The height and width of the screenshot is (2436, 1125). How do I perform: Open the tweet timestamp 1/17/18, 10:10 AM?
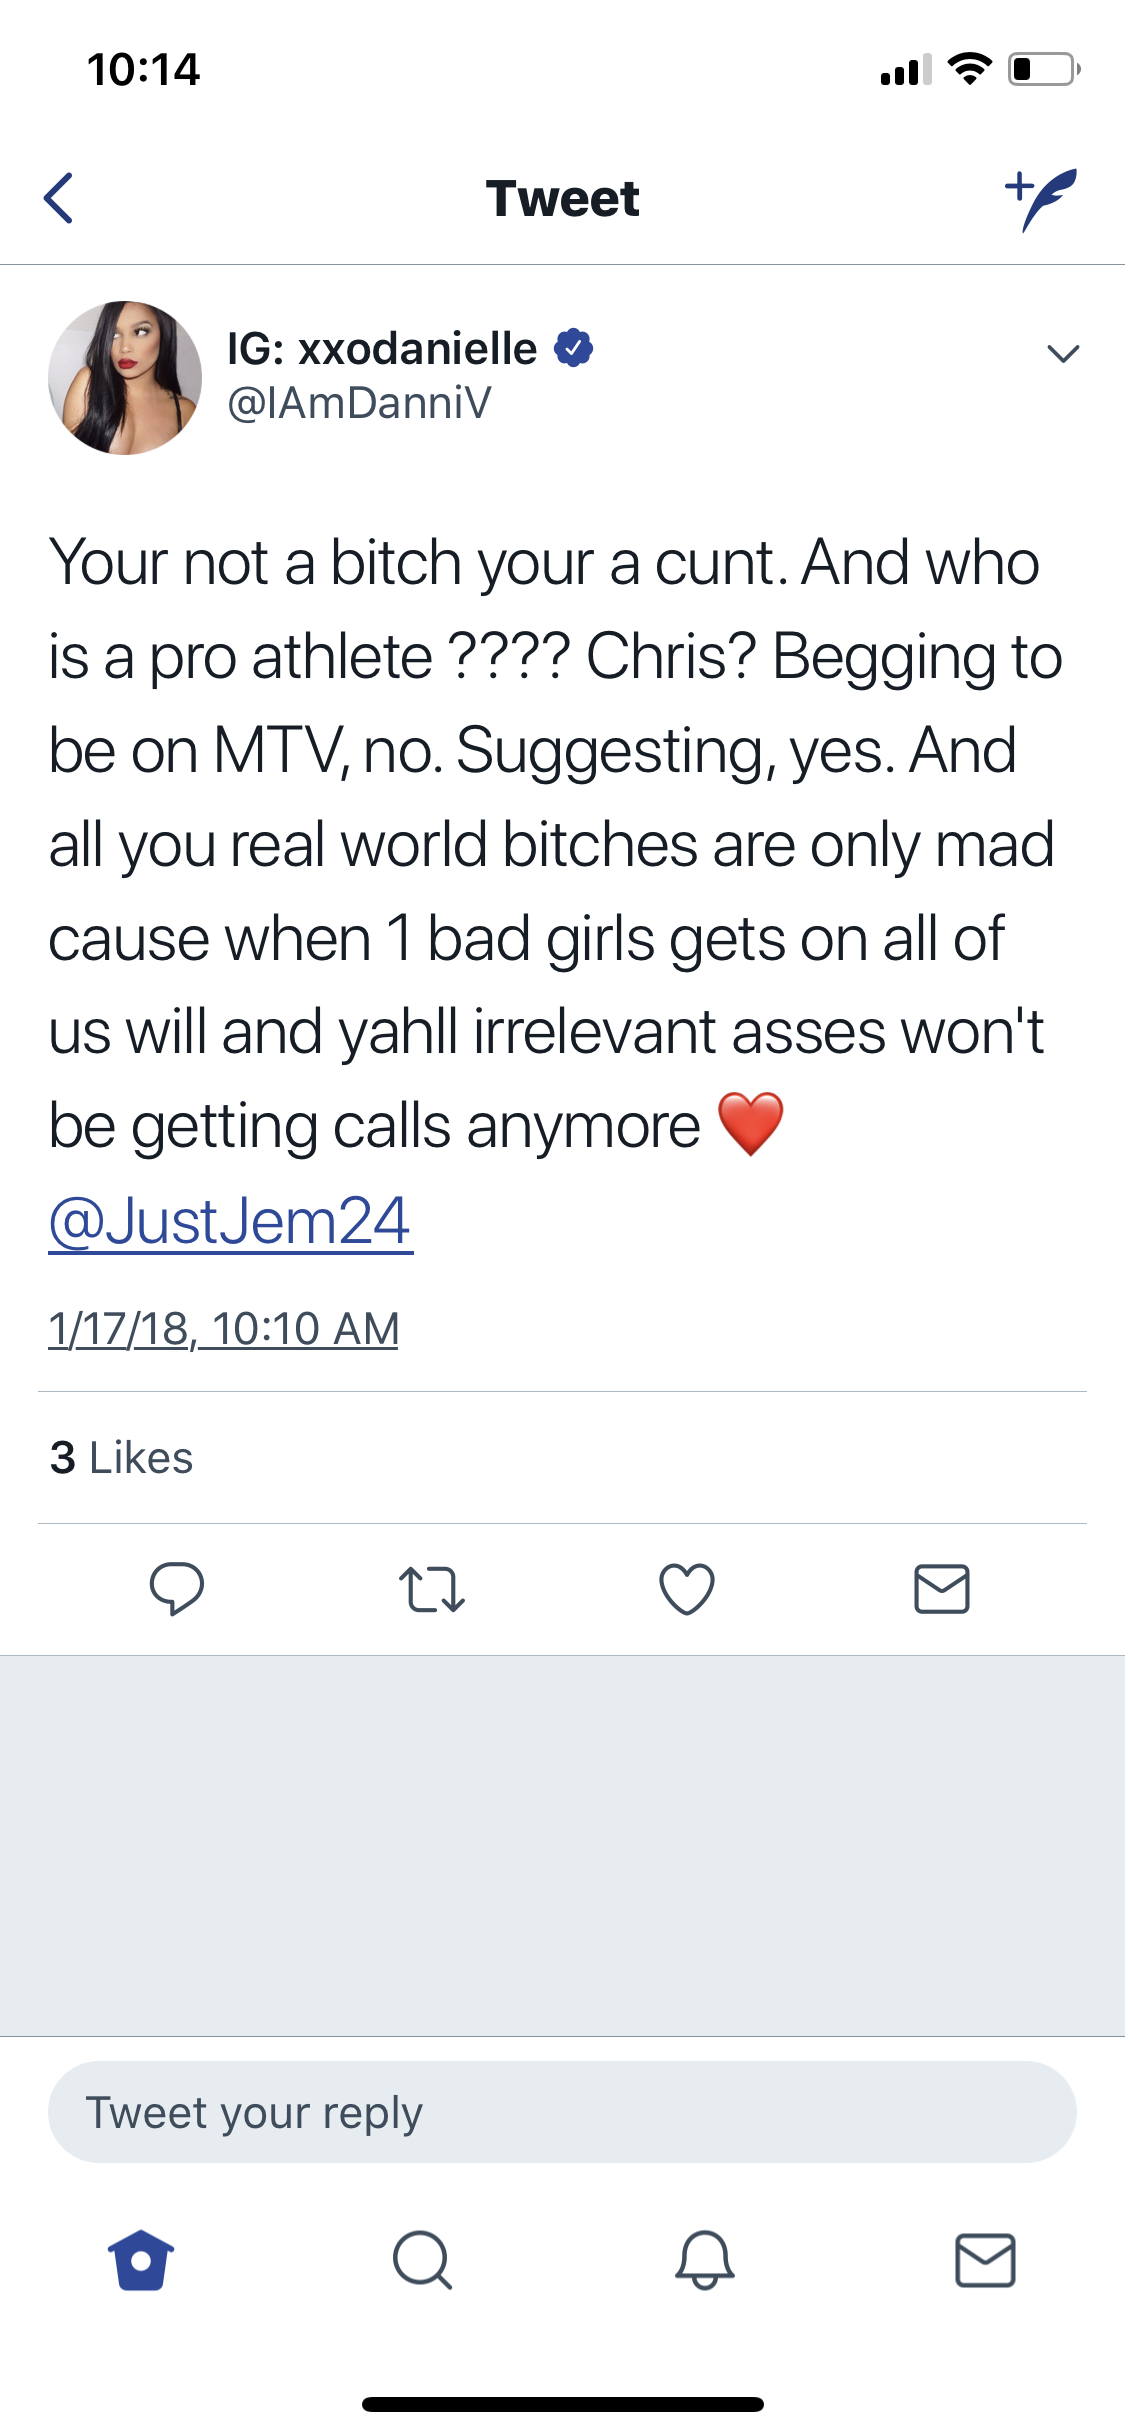(223, 1329)
